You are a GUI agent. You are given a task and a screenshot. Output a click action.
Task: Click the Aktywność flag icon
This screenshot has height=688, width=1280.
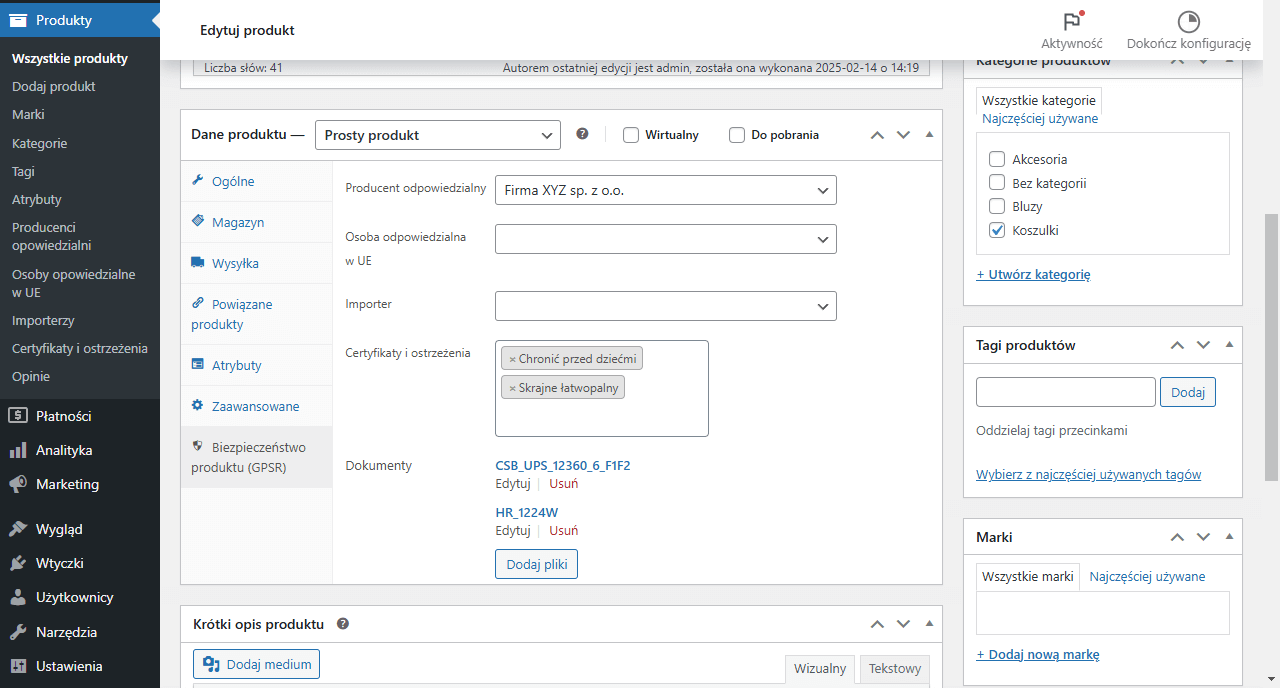[x=1072, y=22]
